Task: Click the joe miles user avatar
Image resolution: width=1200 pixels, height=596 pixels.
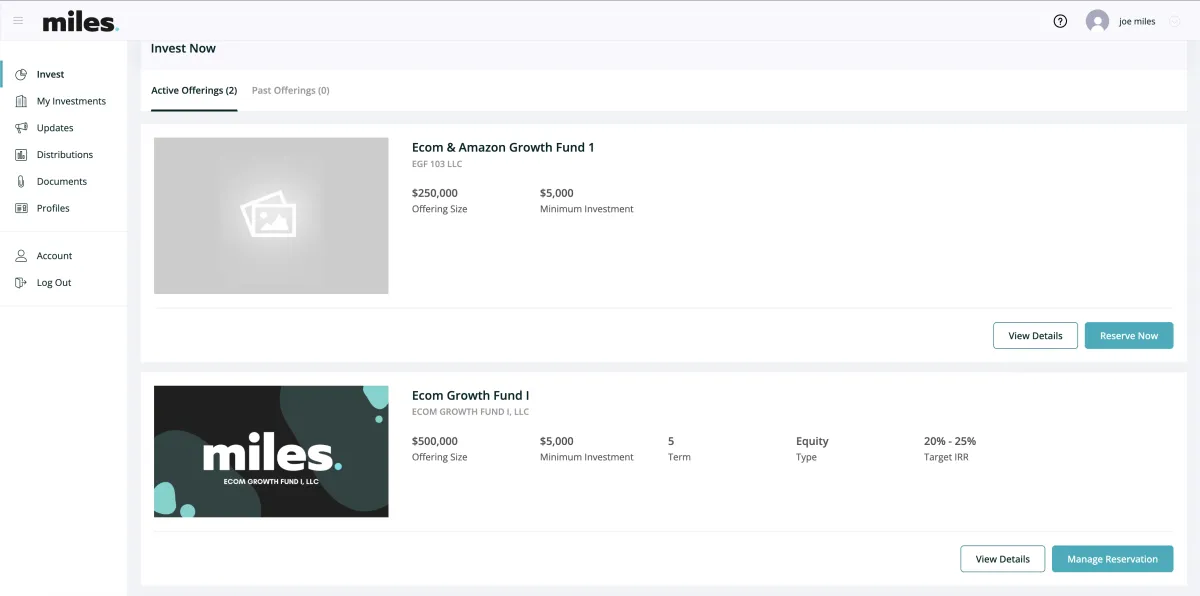Action: point(1097,21)
